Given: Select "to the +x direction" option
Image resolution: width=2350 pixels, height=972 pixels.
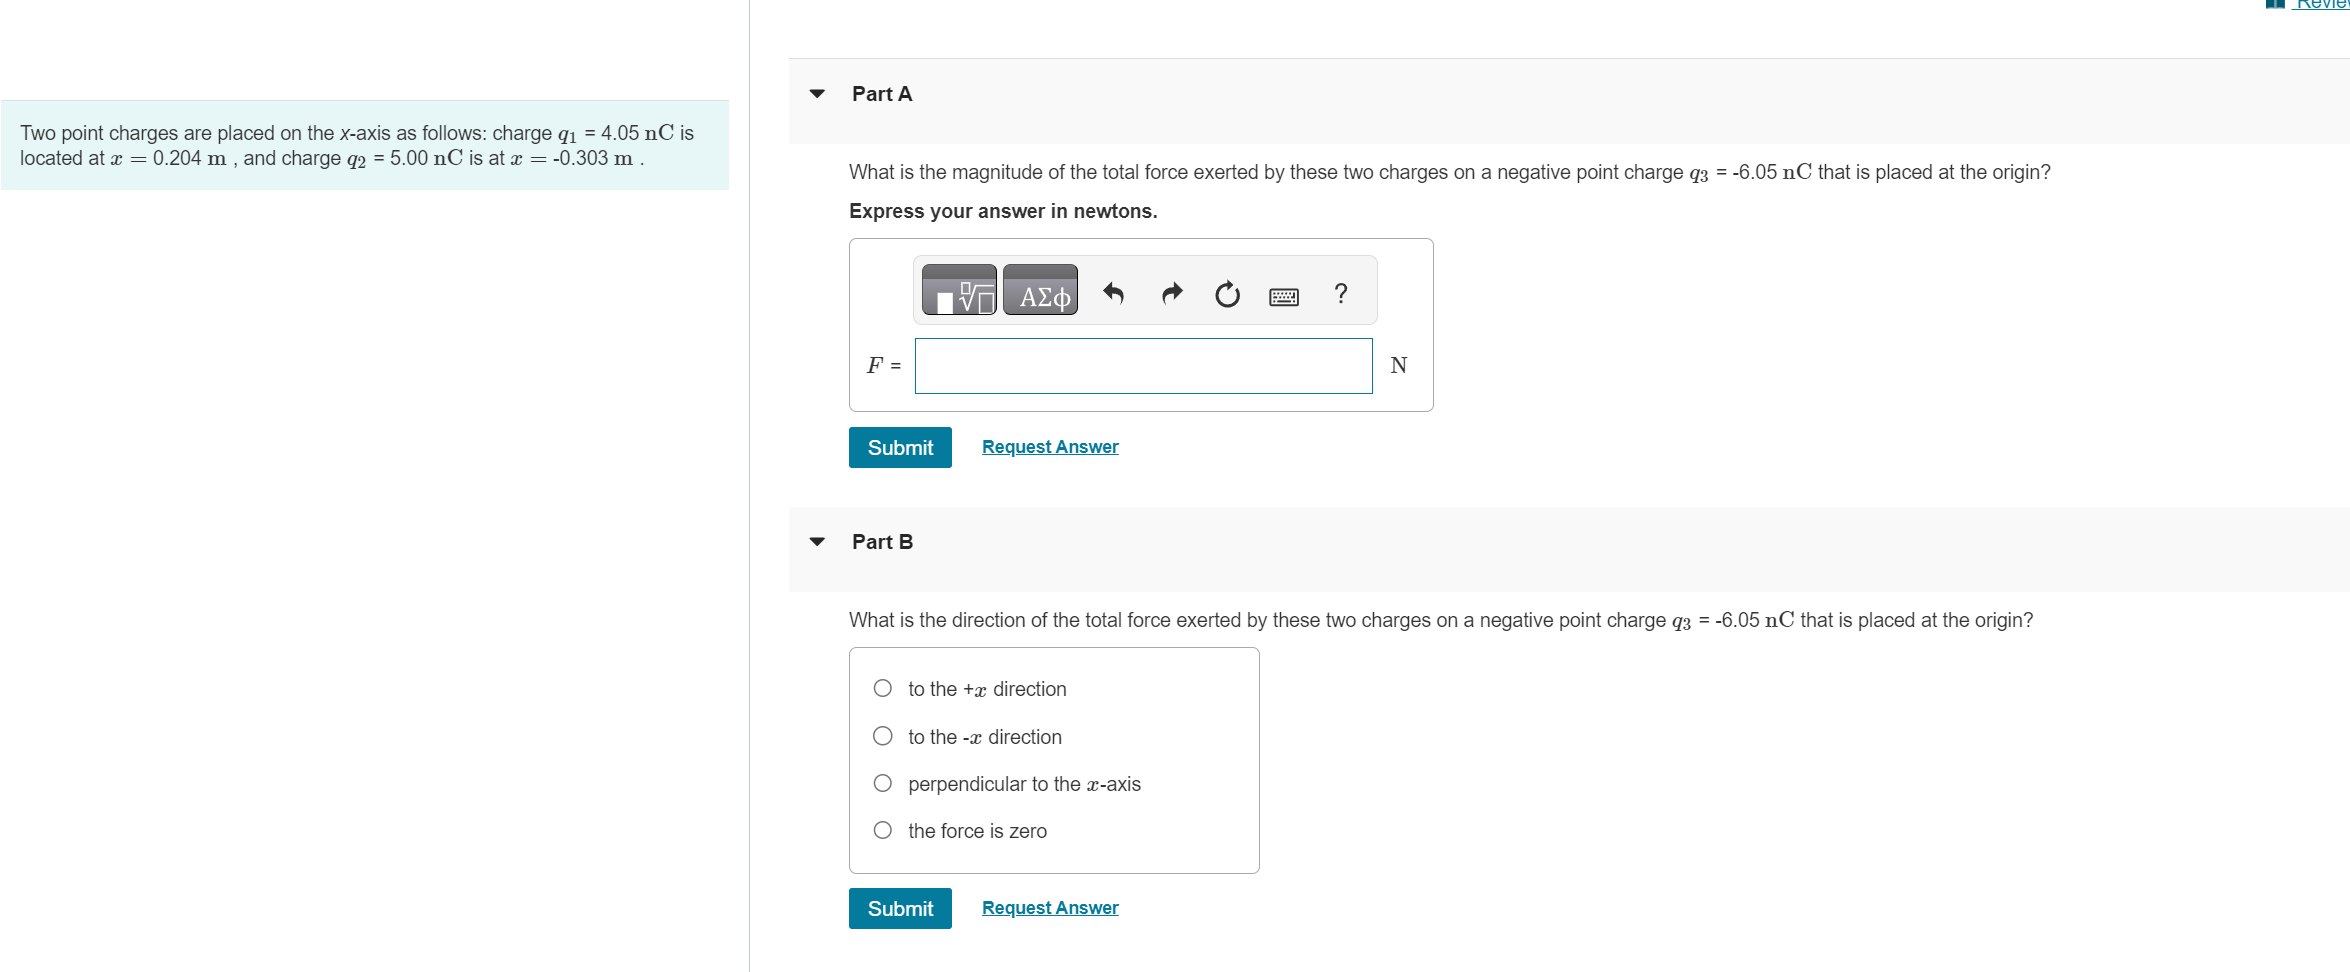Looking at the screenshot, I should pyautogui.click(x=883, y=688).
